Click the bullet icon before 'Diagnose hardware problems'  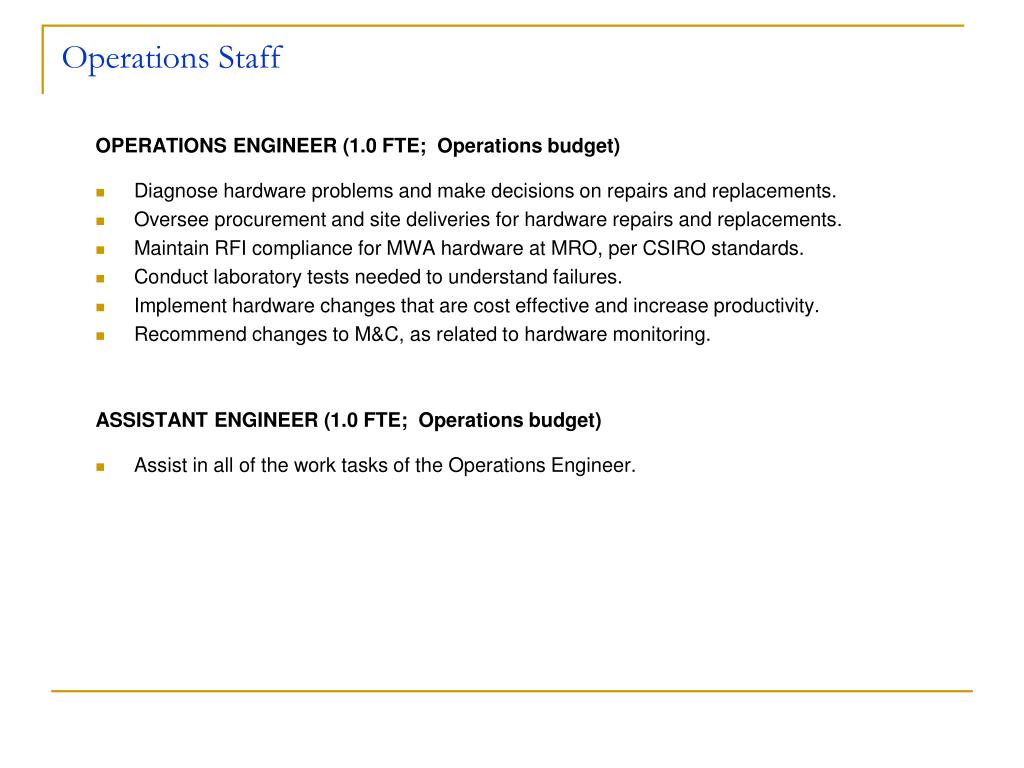click(100, 192)
